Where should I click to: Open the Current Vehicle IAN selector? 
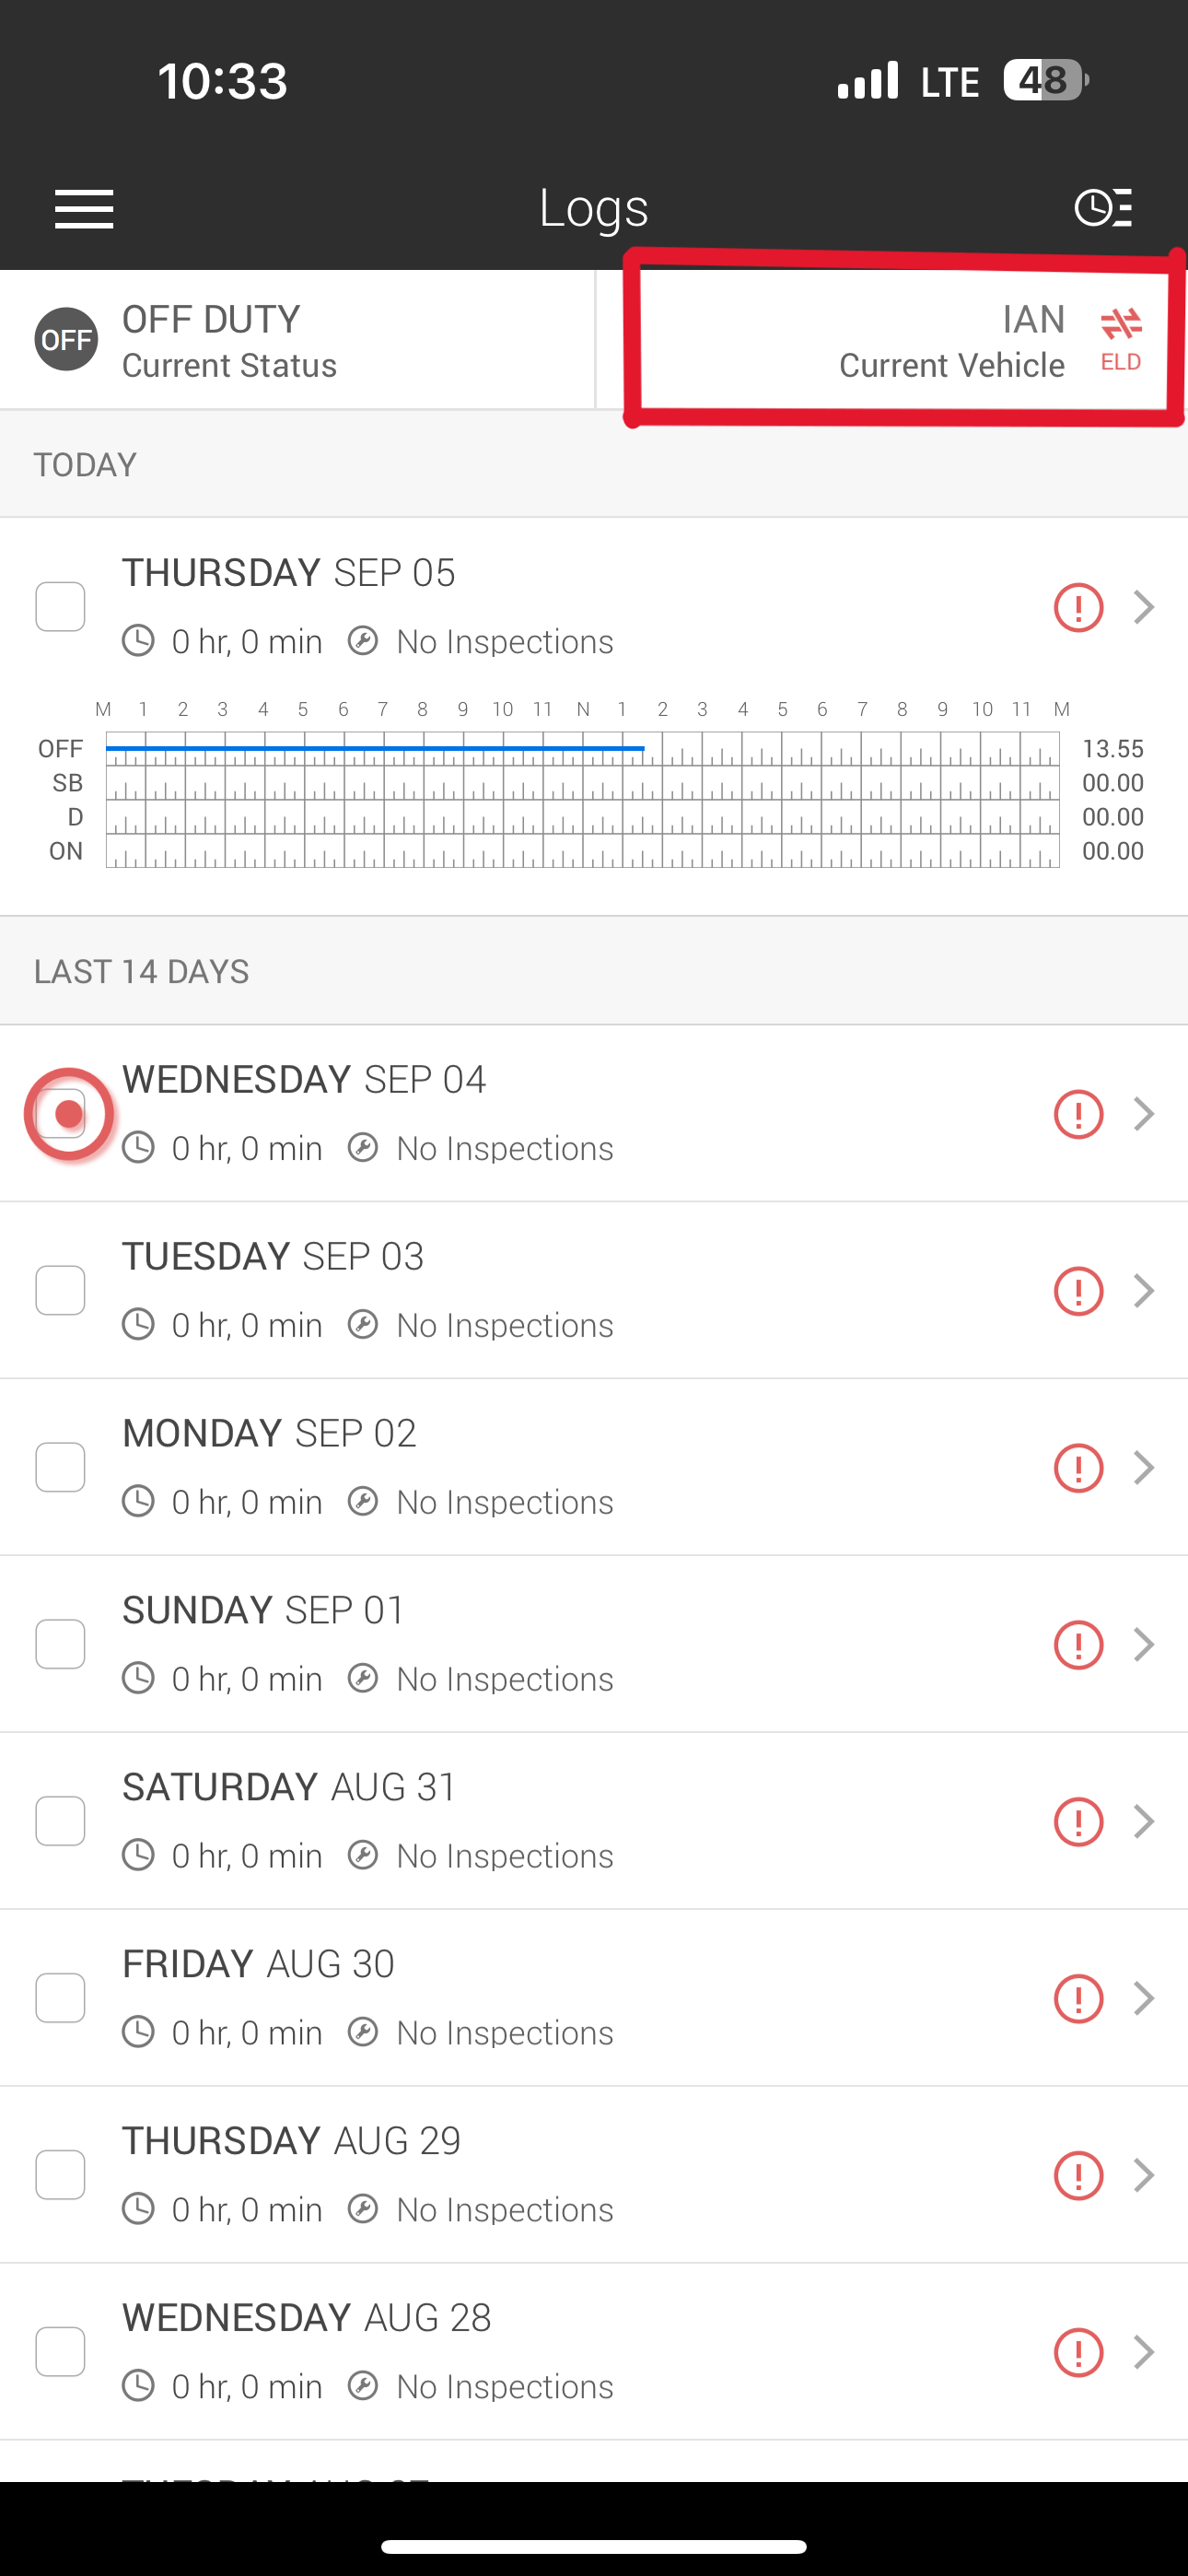pos(950,340)
